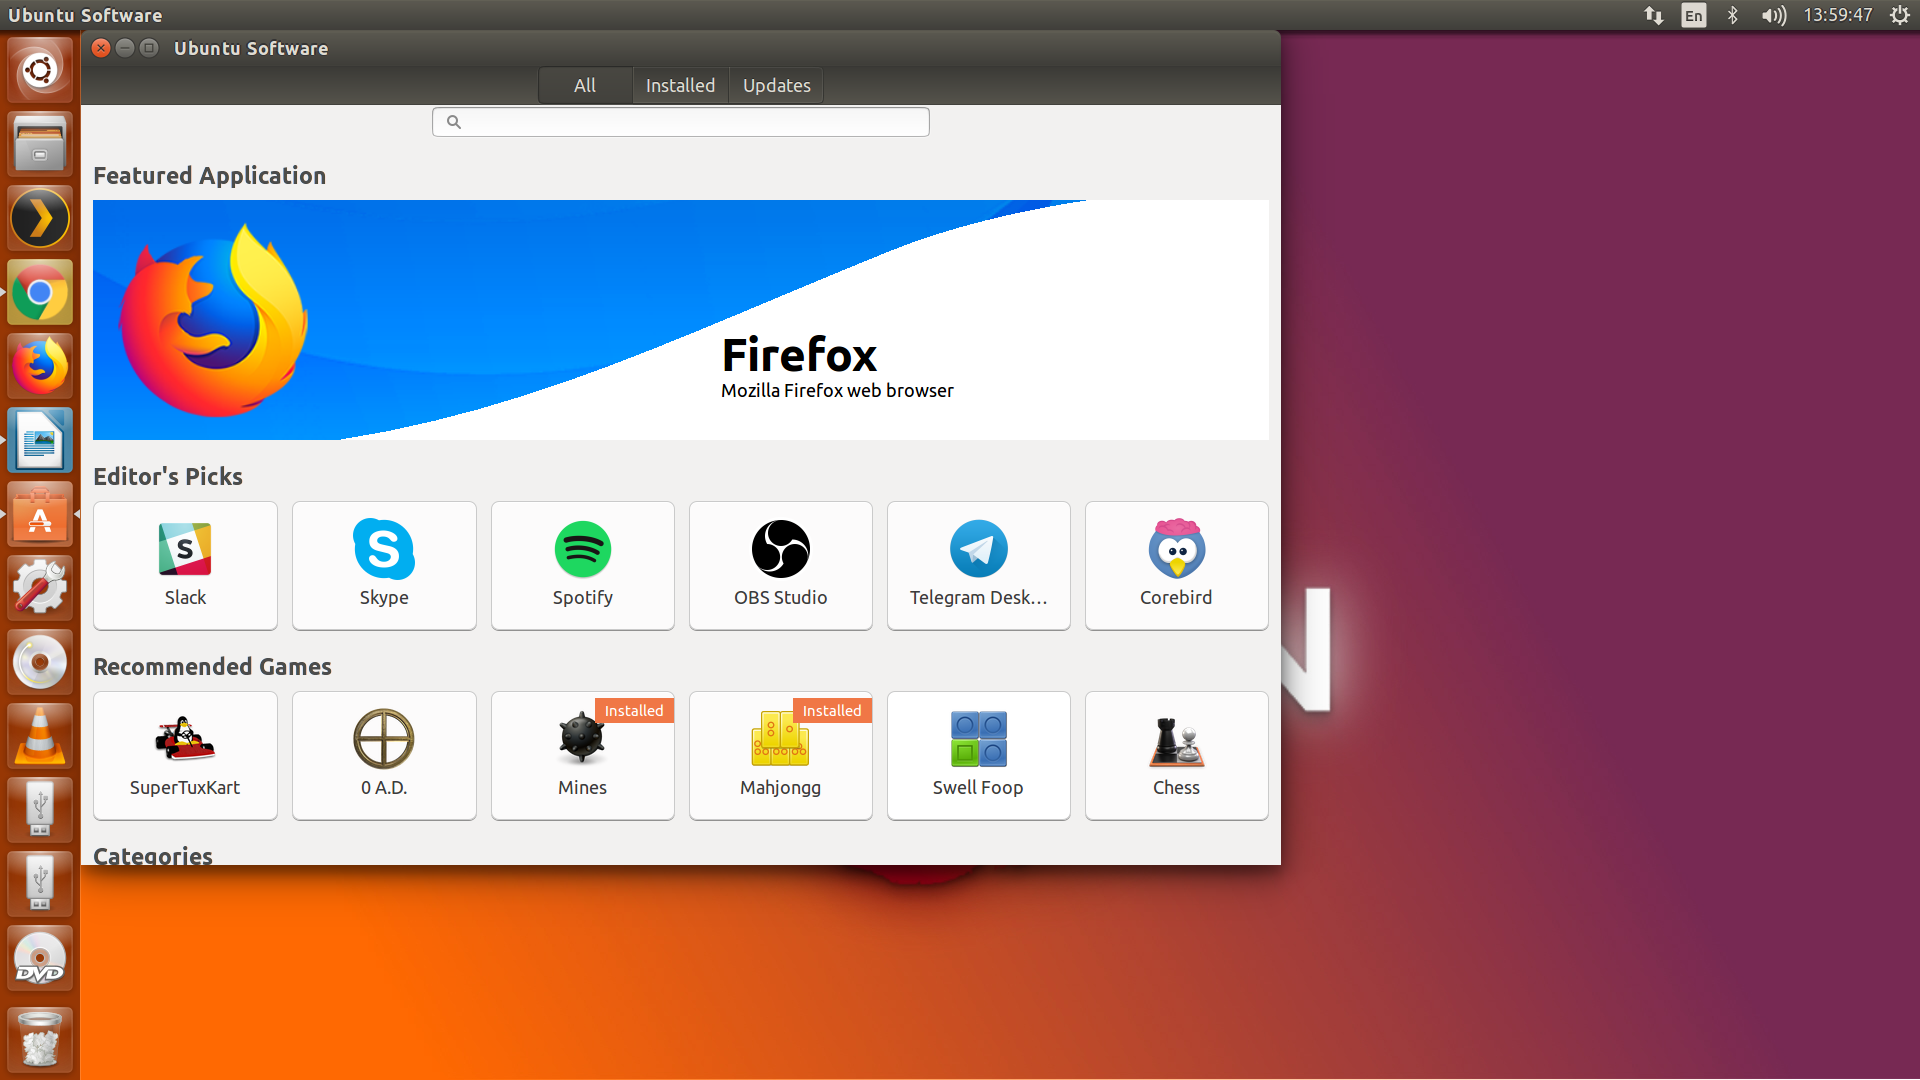1920x1080 pixels.
Task: Open the Skype app tile
Action: pyautogui.click(x=384, y=566)
